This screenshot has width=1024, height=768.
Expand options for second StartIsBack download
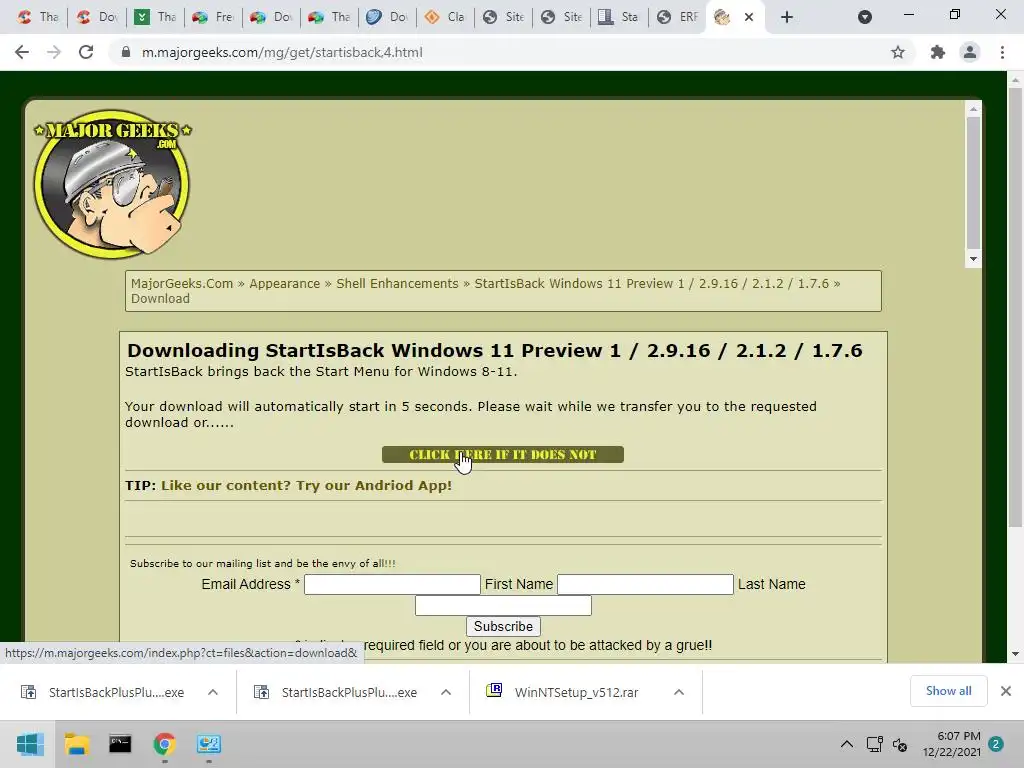tap(445, 692)
